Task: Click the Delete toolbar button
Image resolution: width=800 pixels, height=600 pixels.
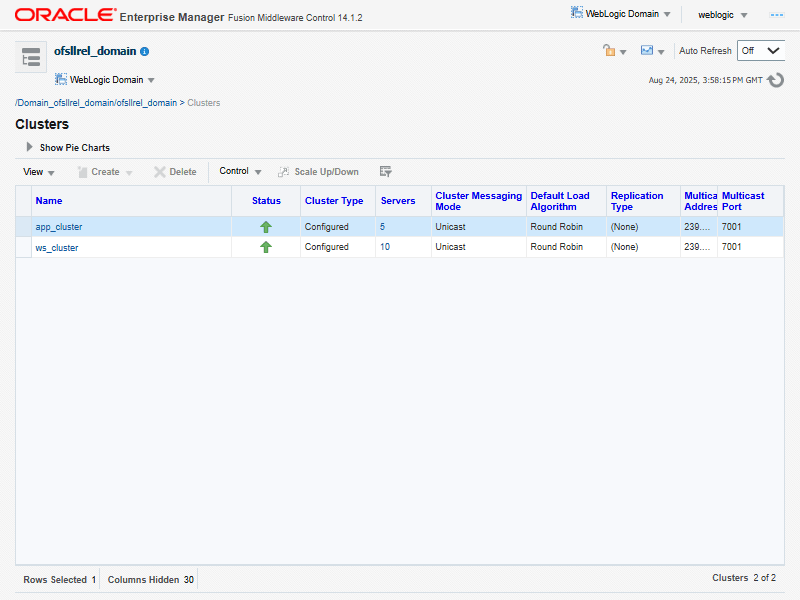Action: [x=176, y=172]
